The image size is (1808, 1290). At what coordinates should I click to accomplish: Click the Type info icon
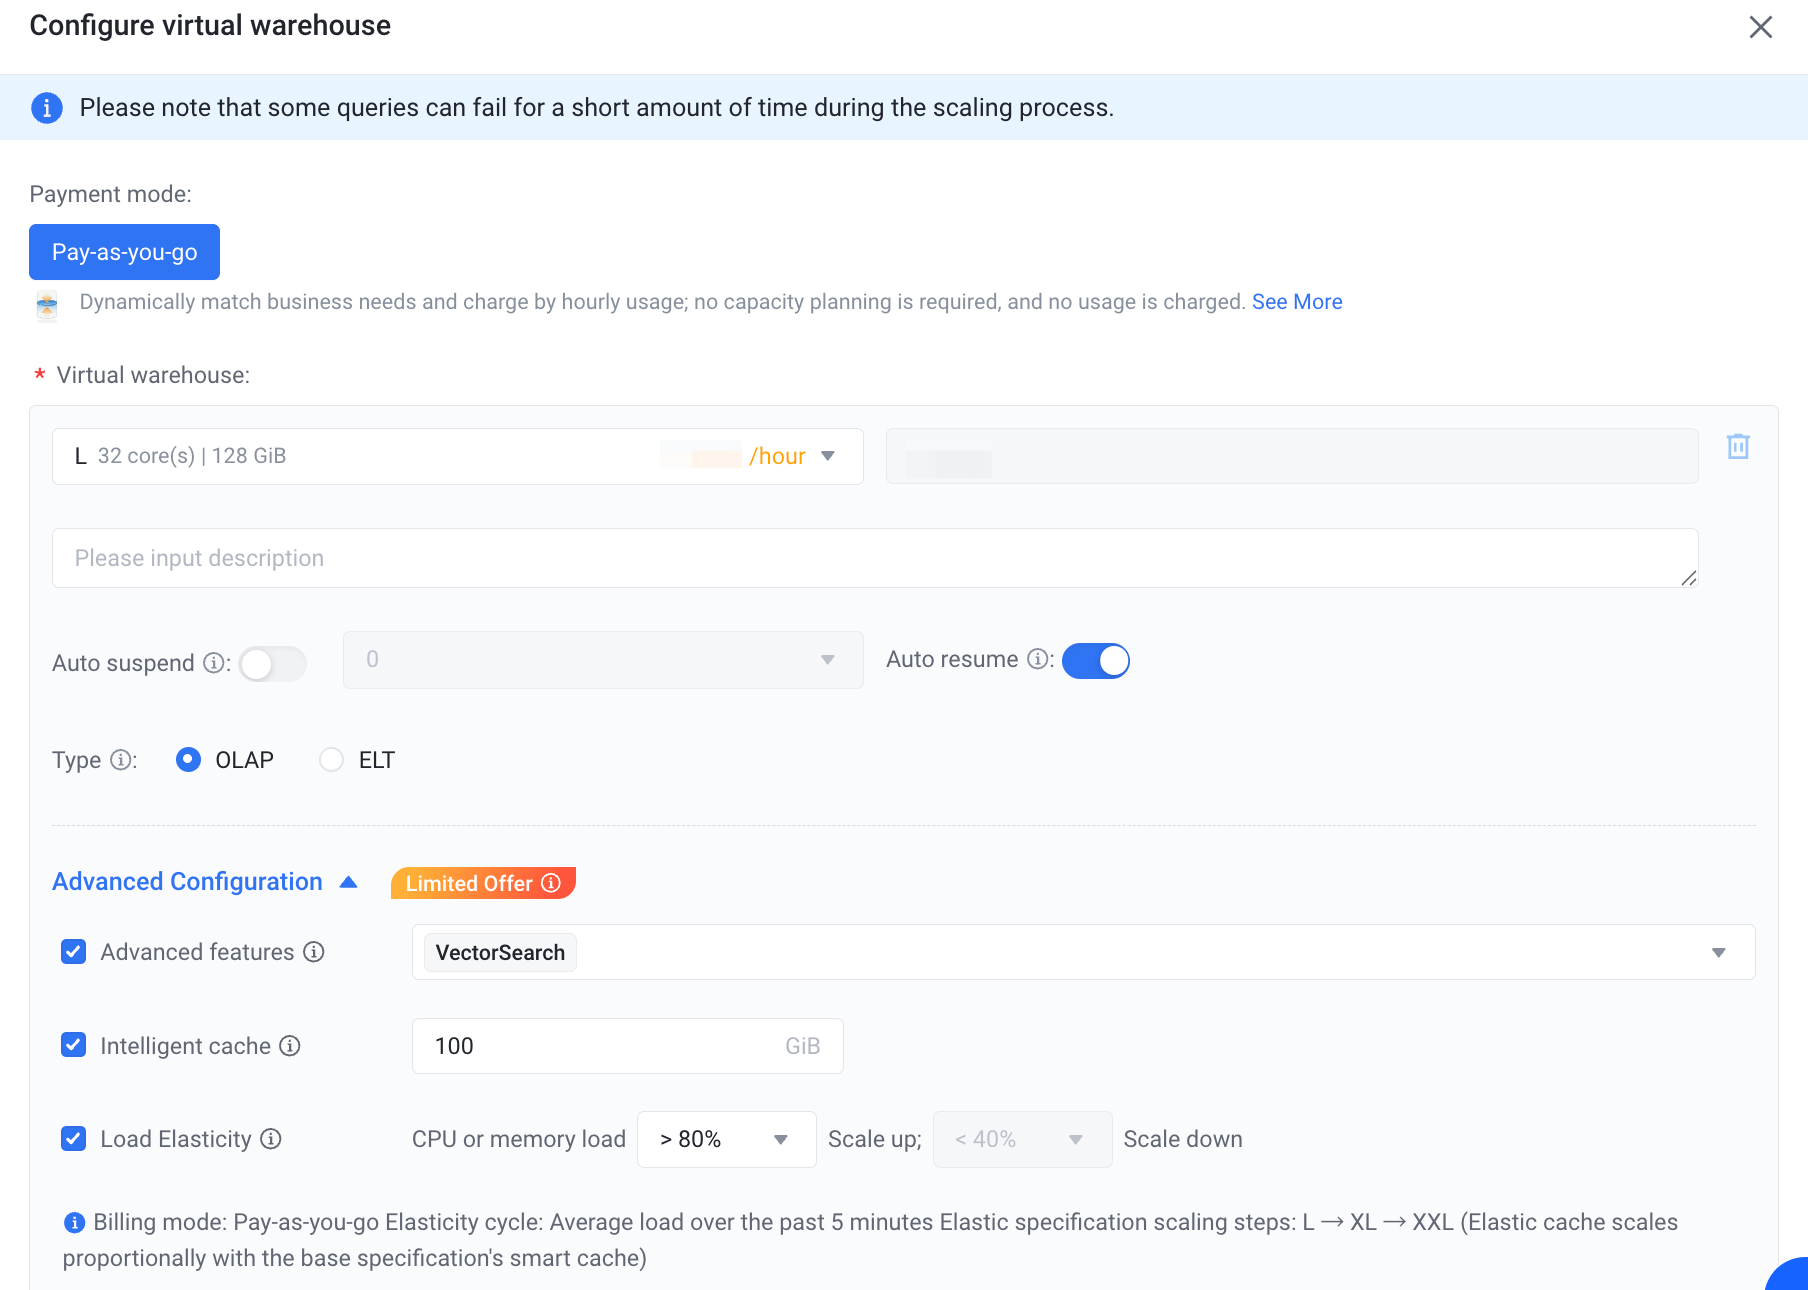120,760
